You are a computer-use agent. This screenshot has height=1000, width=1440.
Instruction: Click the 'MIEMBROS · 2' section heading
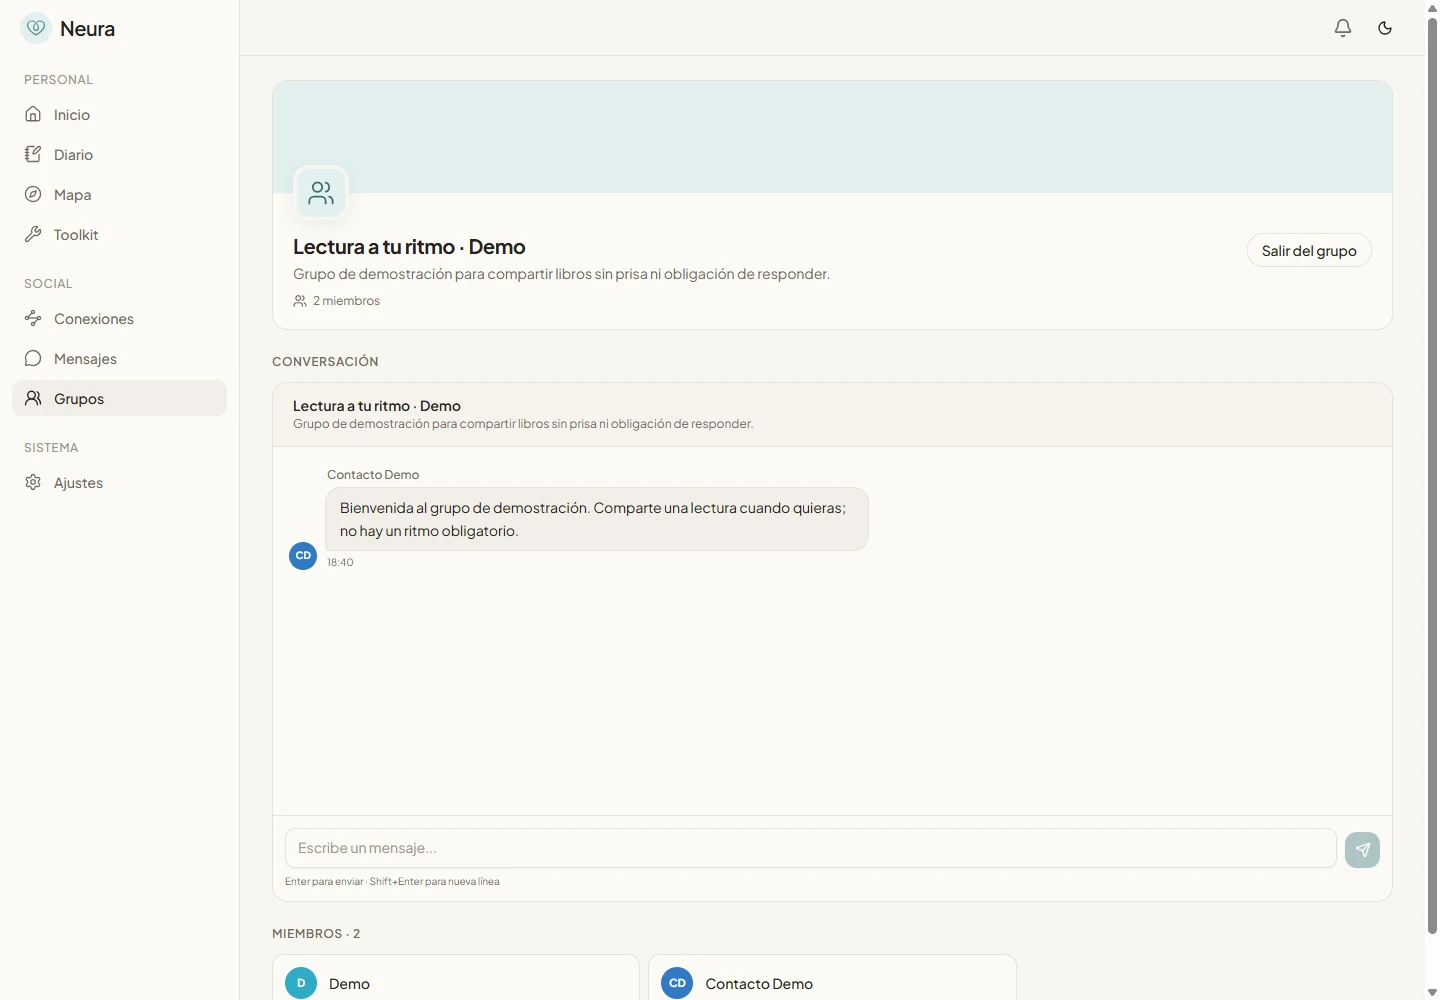316,934
